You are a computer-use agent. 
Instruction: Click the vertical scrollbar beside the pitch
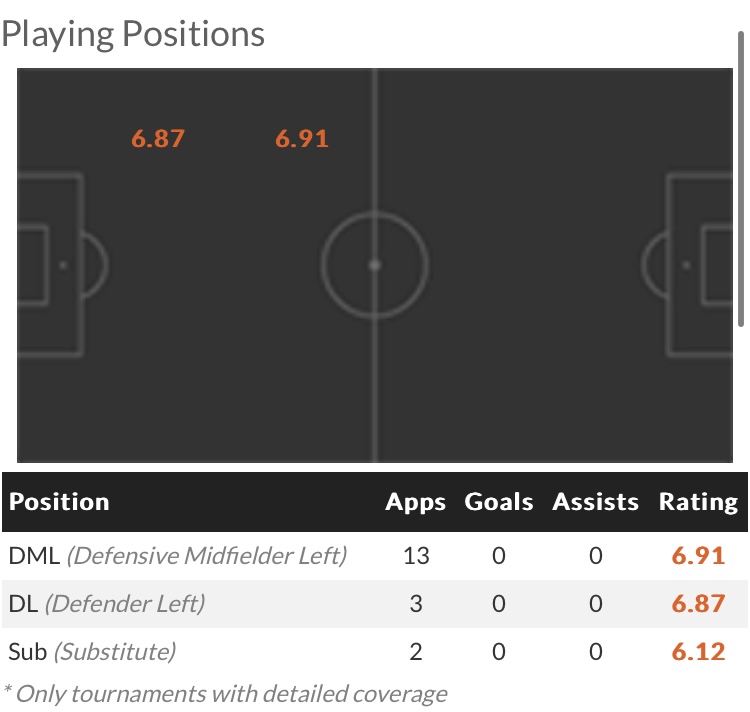pyautogui.click(x=741, y=179)
